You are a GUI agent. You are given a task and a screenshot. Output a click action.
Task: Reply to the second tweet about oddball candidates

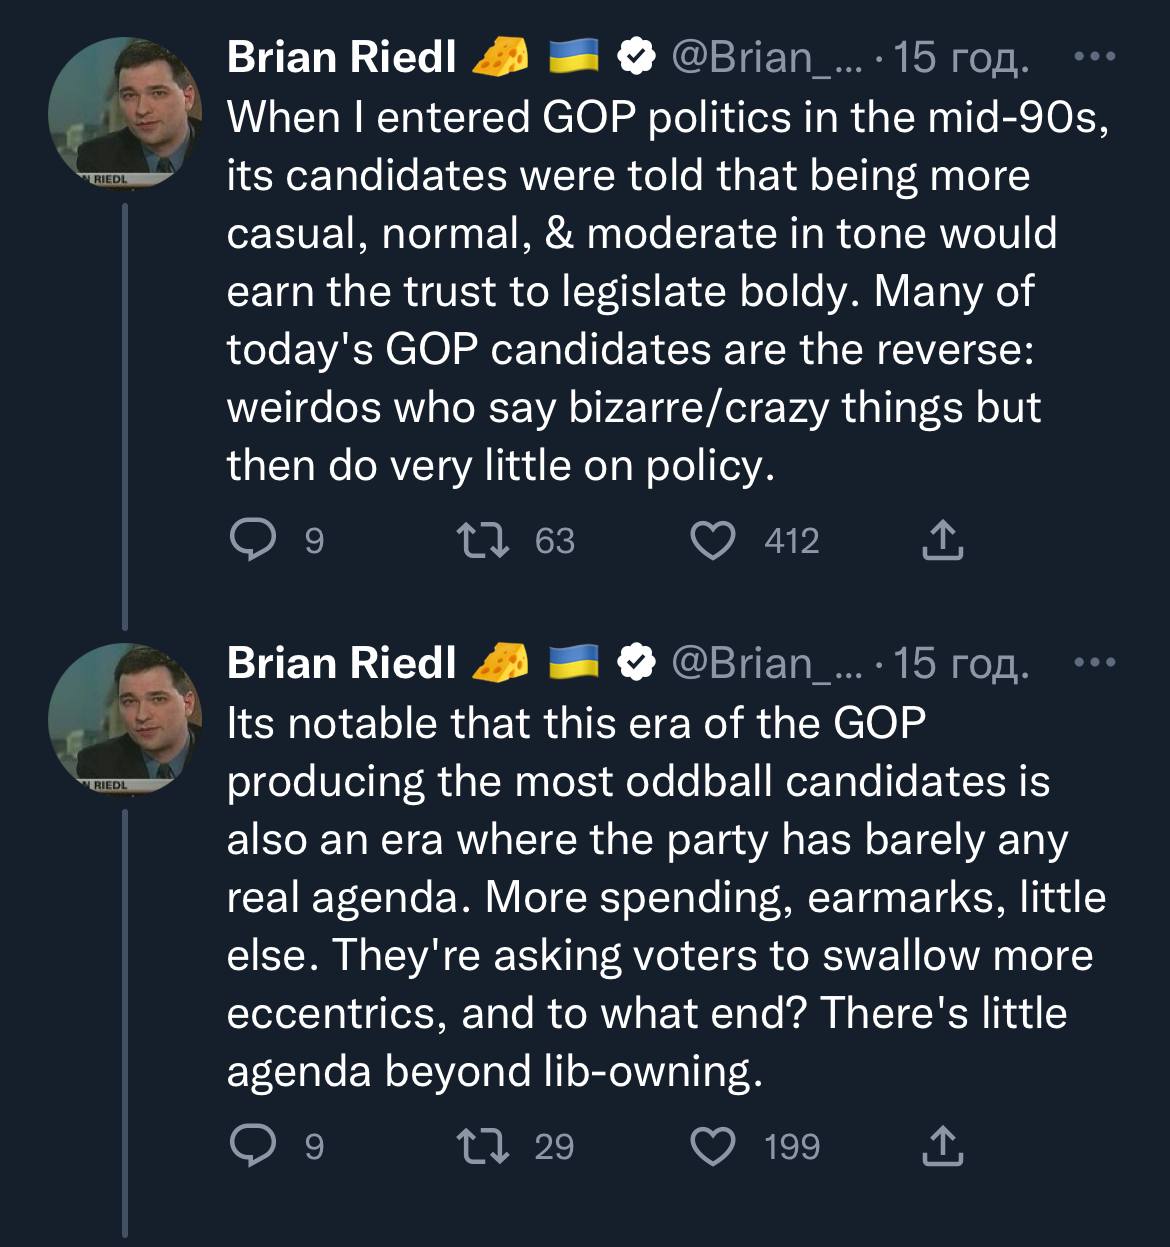[253, 1146]
